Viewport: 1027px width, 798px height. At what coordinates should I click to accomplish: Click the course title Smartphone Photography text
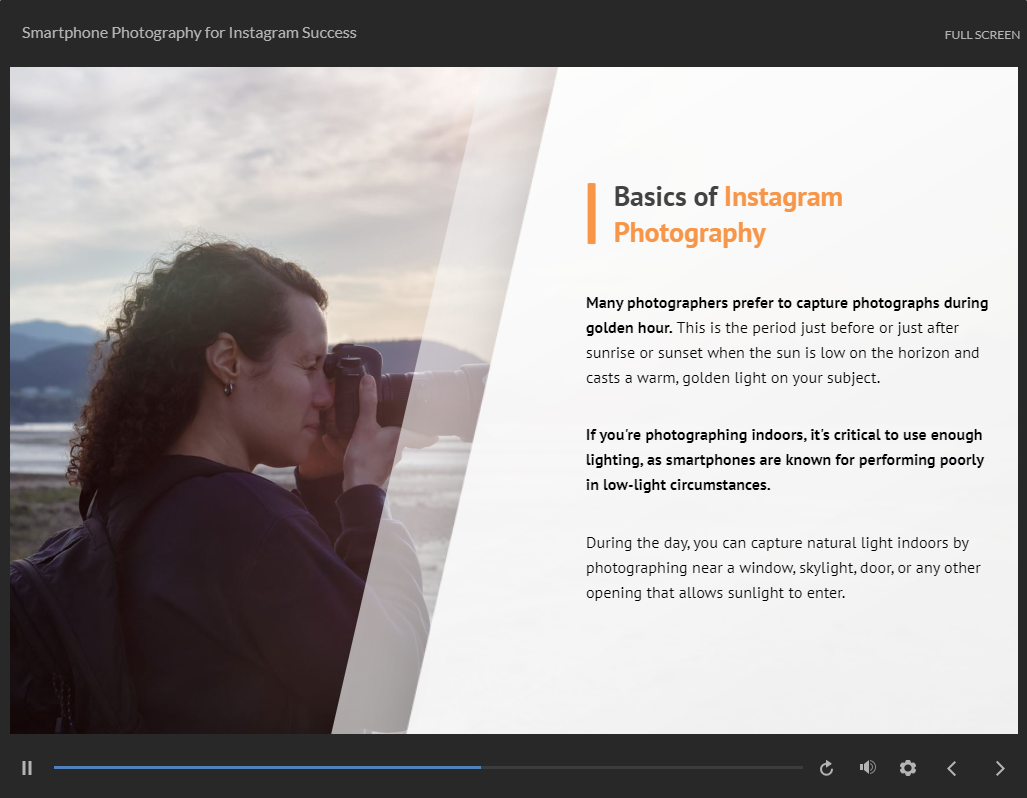coord(189,33)
